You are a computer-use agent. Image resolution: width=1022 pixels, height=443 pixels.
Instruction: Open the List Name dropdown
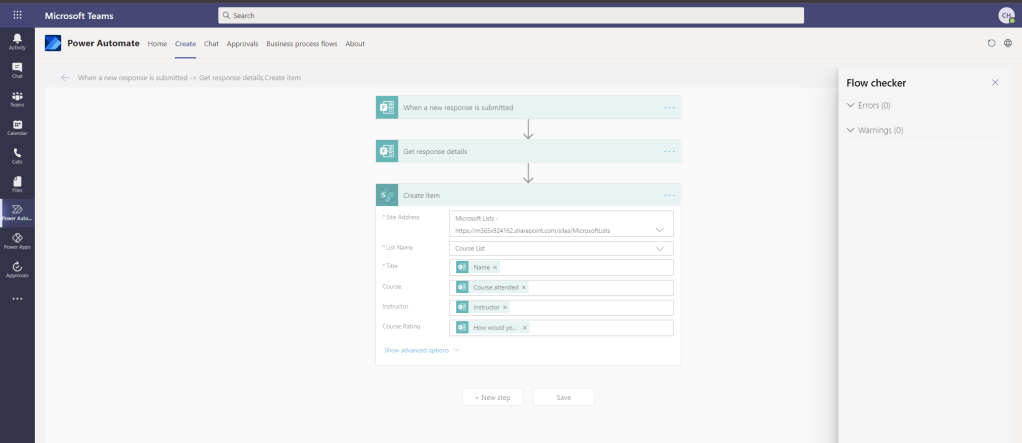click(x=659, y=248)
